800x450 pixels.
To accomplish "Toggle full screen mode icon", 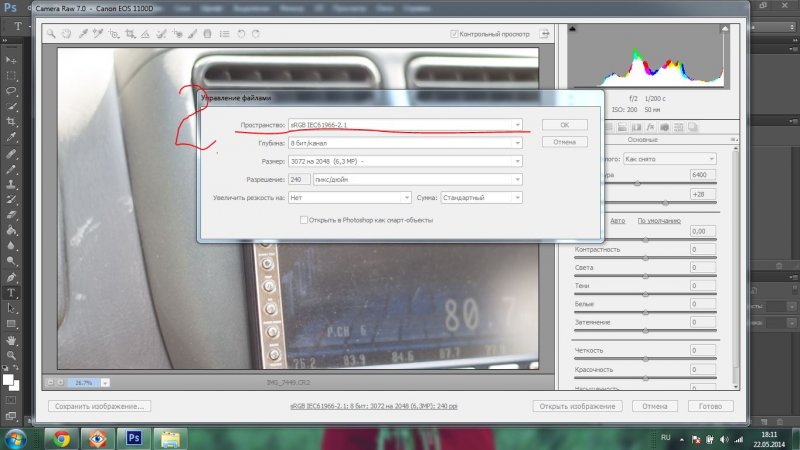I will pyautogui.click(x=545, y=34).
